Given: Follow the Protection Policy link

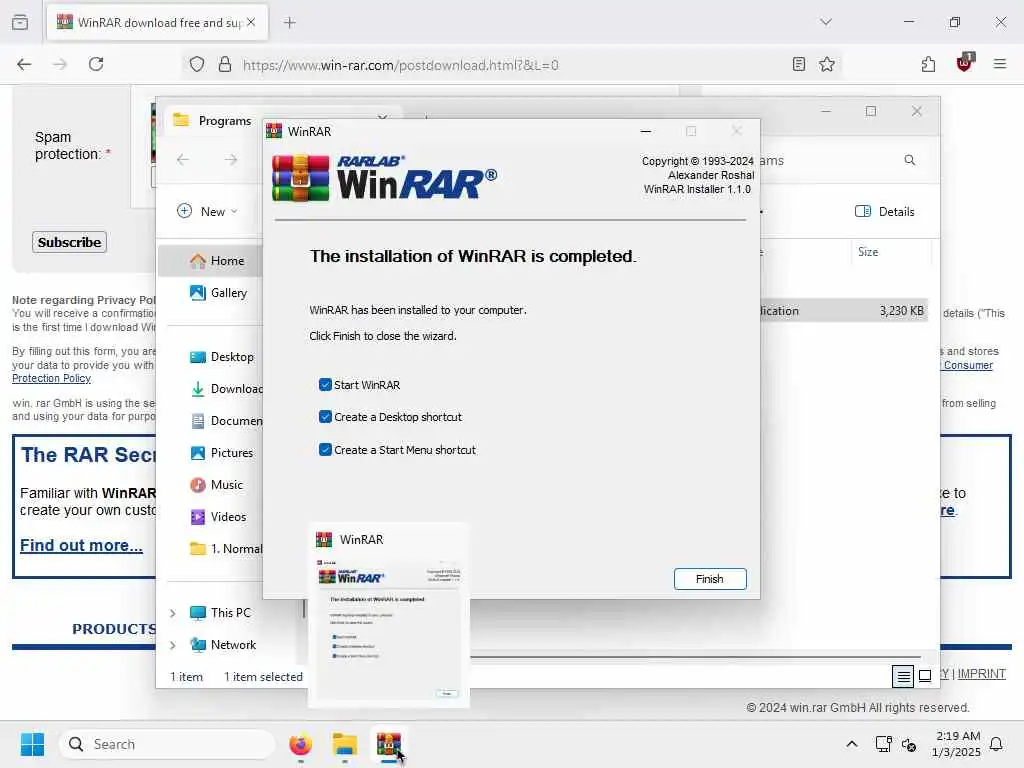Looking at the screenshot, I should click(x=52, y=378).
